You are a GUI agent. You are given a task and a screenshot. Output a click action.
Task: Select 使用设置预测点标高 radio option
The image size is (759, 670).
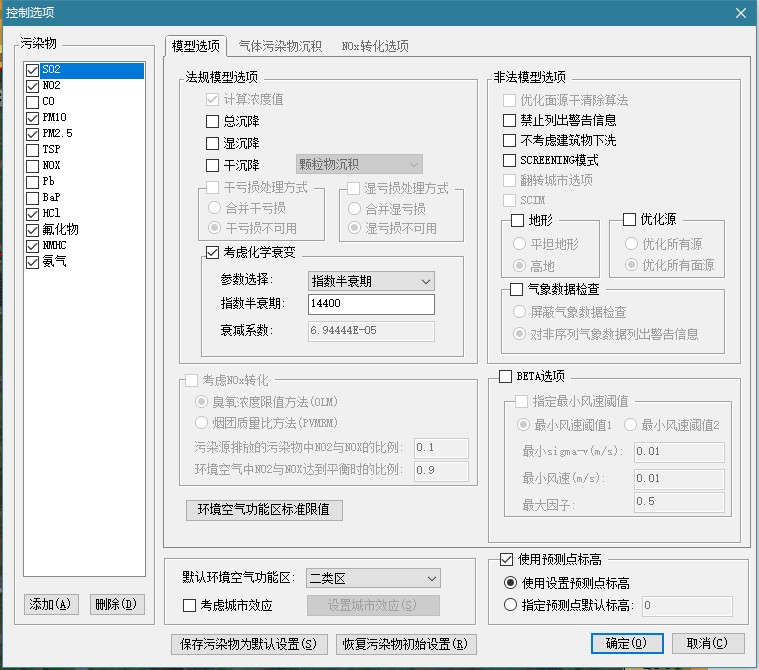pyautogui.click(x=511, y=583)
